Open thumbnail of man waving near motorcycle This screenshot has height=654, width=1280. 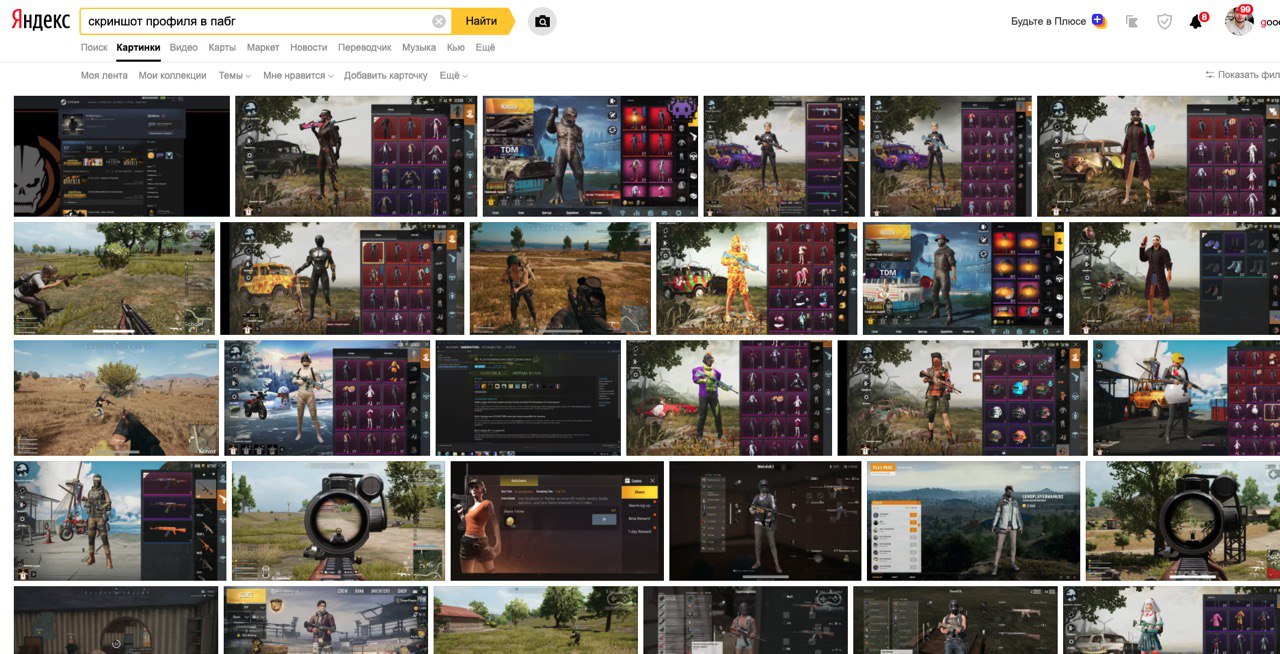pyautogui.click(x=1174, y=278)
